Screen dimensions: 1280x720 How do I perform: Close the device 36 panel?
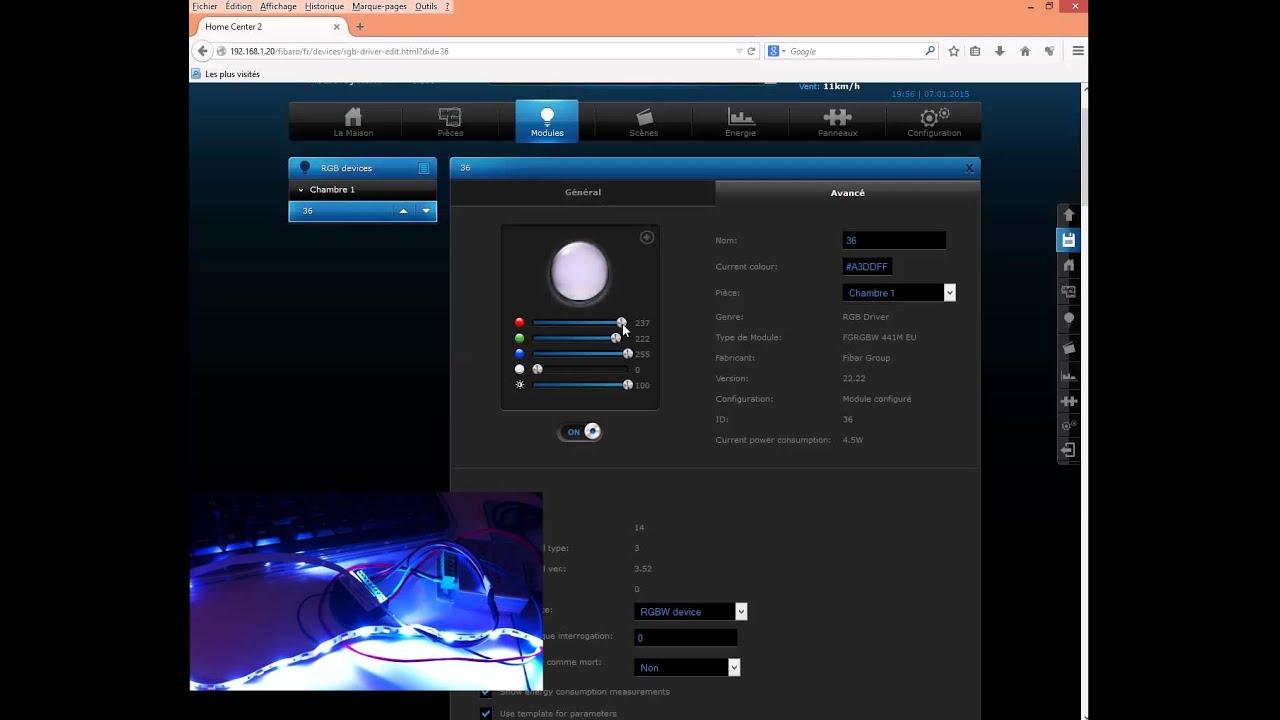coord(968,168)
